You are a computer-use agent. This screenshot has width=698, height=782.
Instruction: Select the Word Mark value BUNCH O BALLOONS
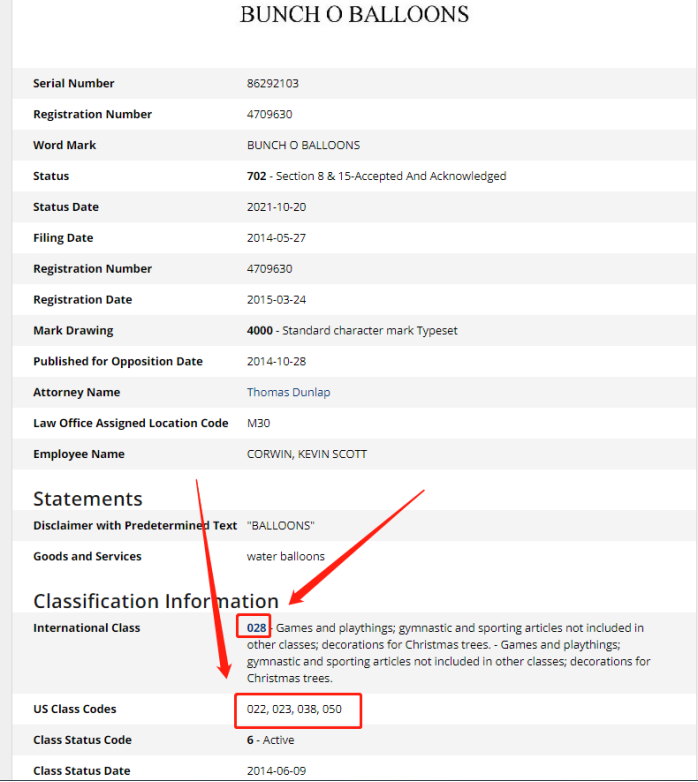pyautogui.click(x=303, y=145)
